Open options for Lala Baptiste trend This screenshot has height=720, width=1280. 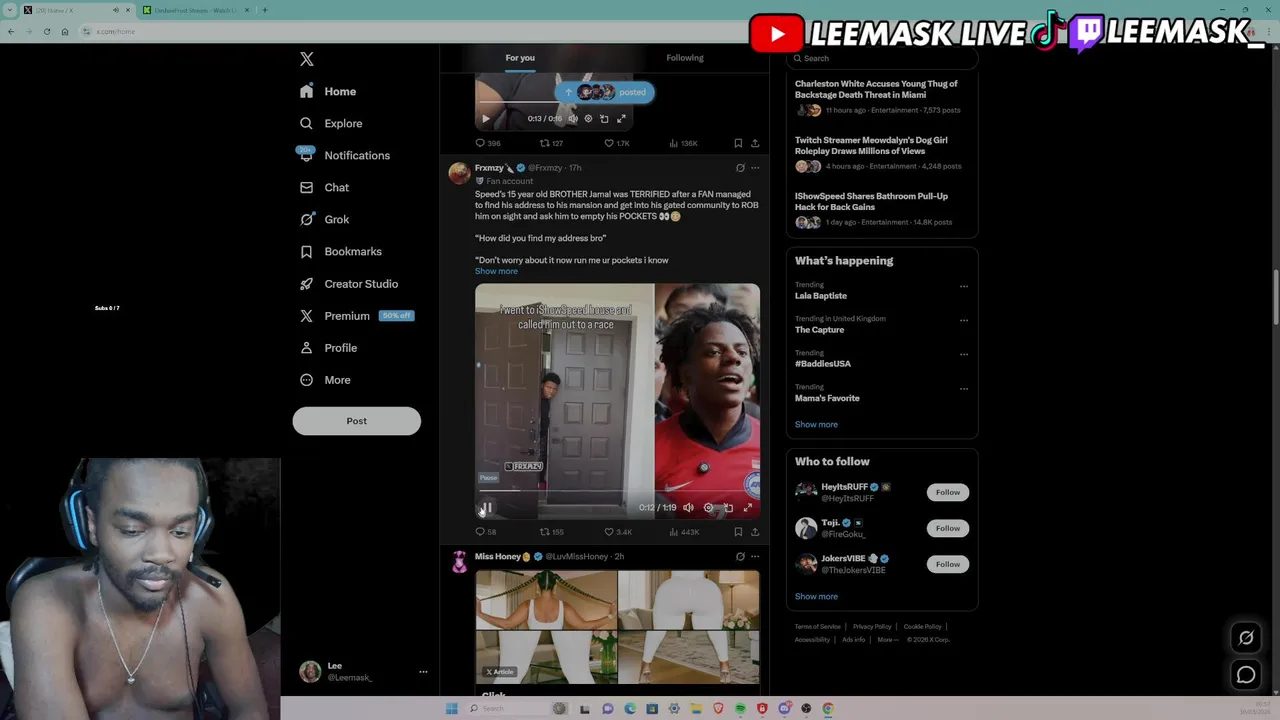coord(964,286)
